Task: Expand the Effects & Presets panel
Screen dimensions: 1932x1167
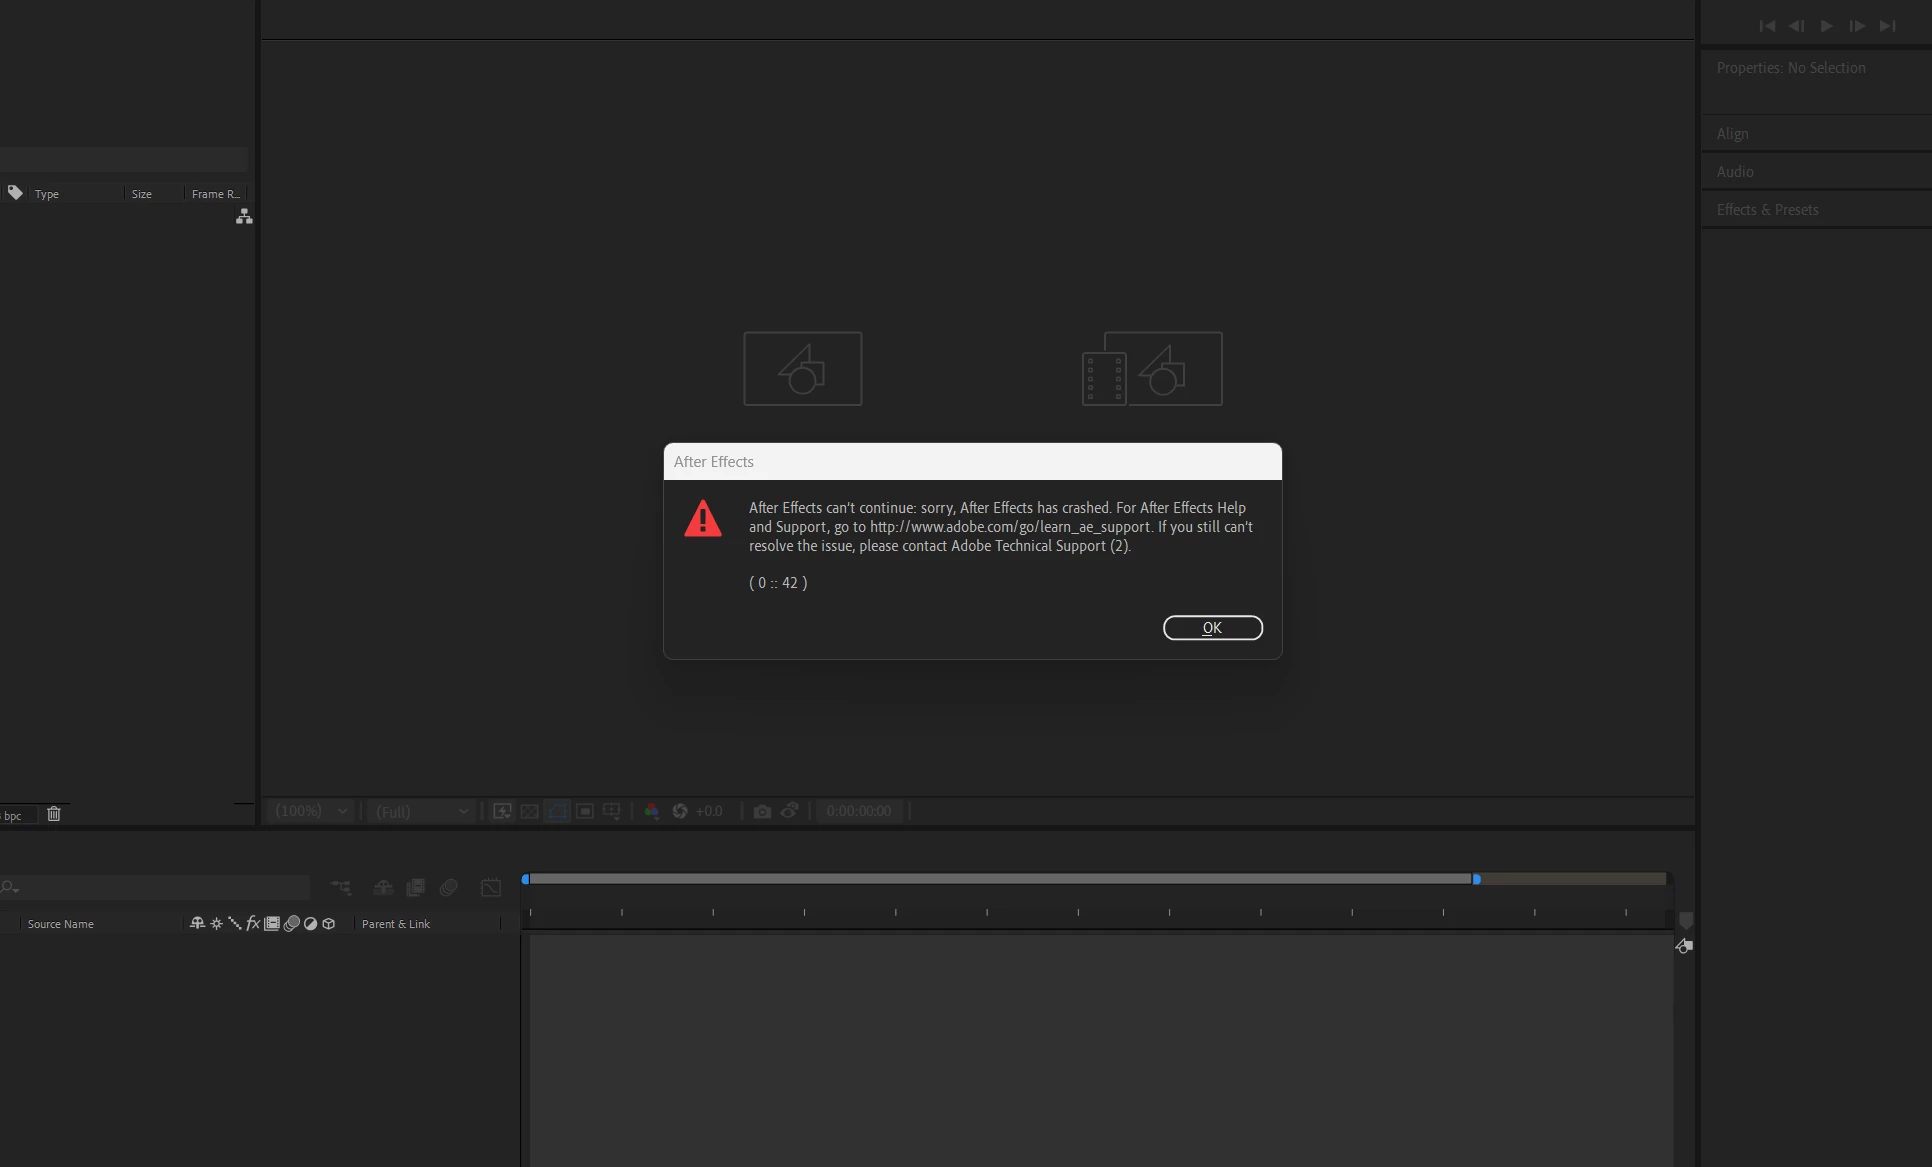Action: pos(1767,210)
